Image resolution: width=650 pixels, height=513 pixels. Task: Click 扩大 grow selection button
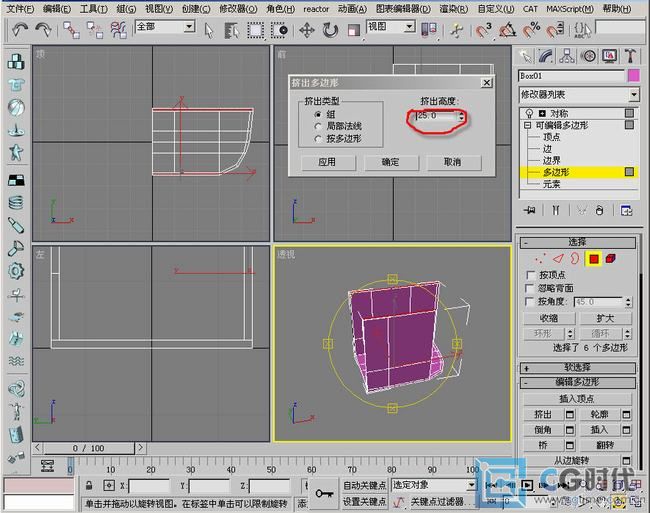coord(605,318)
